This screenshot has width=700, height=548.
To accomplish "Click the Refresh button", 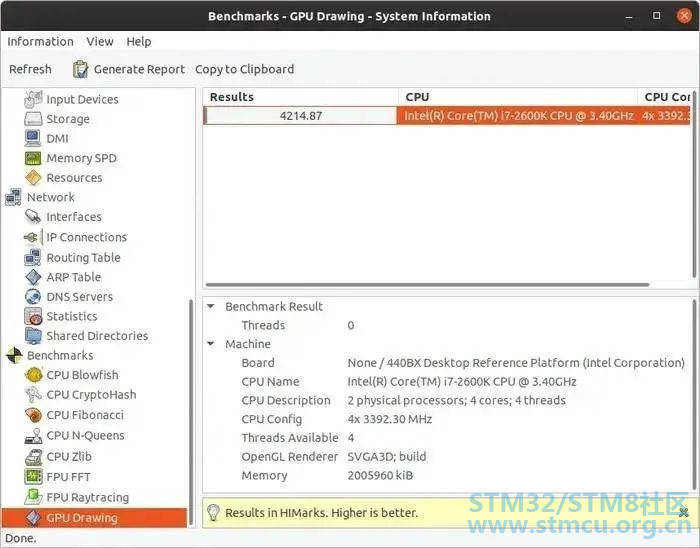I will [x=30, y=69].
